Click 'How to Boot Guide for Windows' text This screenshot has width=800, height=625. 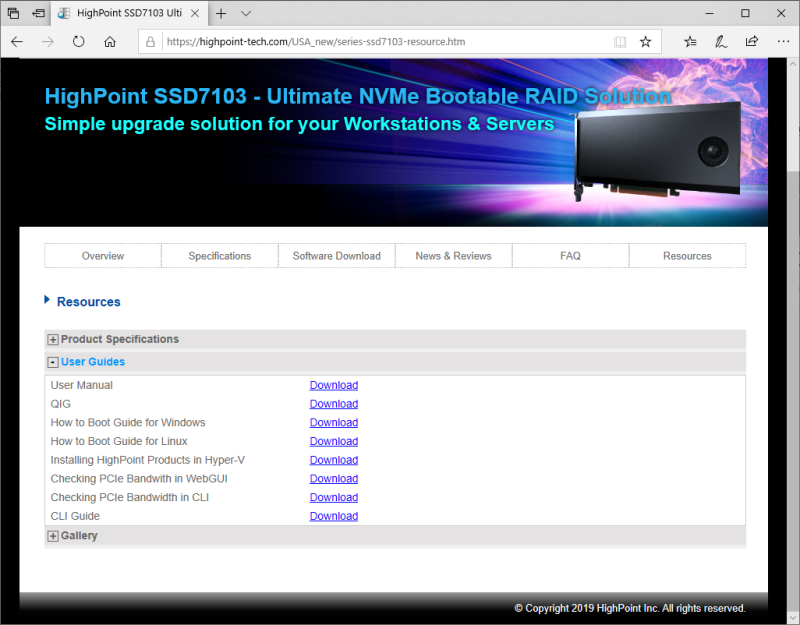pos(128,422)
